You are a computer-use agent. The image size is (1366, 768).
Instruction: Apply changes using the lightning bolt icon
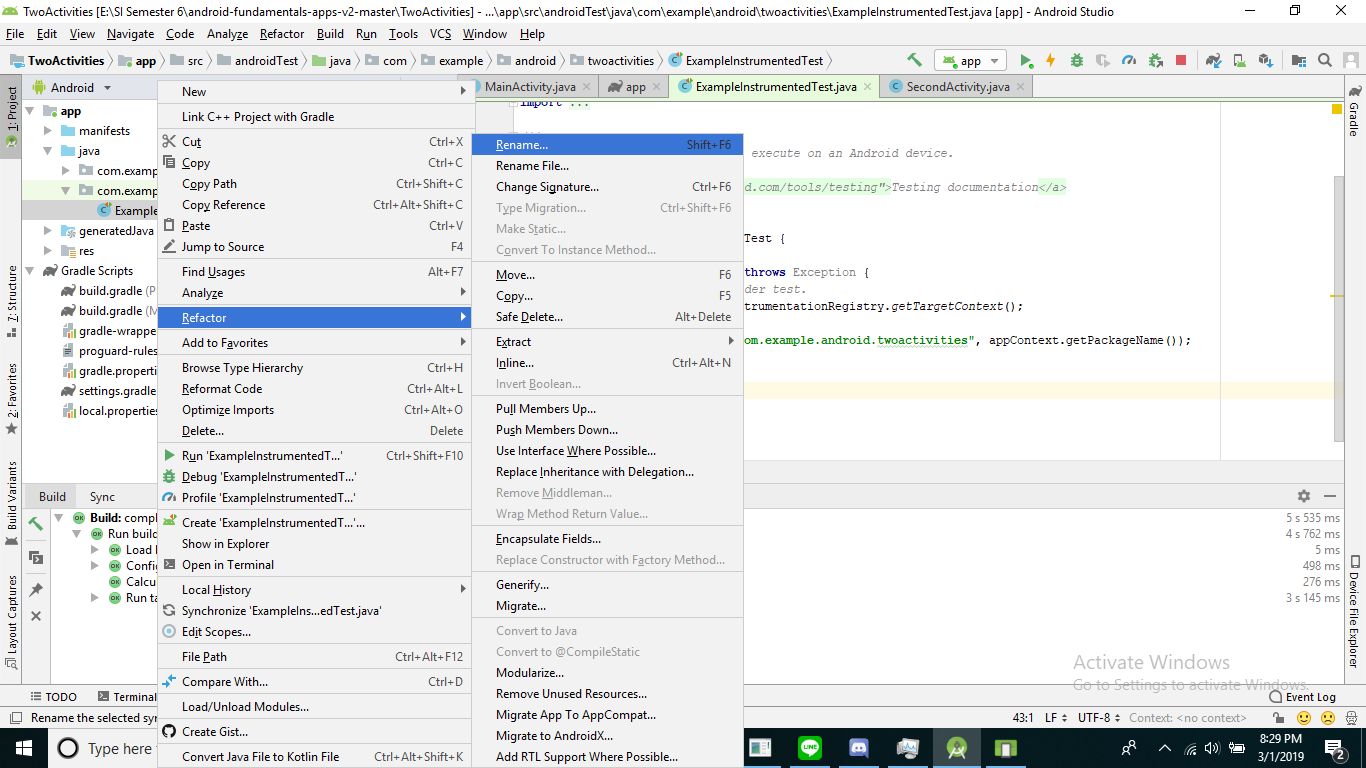pyautogui.click(x=1050, y=60)
